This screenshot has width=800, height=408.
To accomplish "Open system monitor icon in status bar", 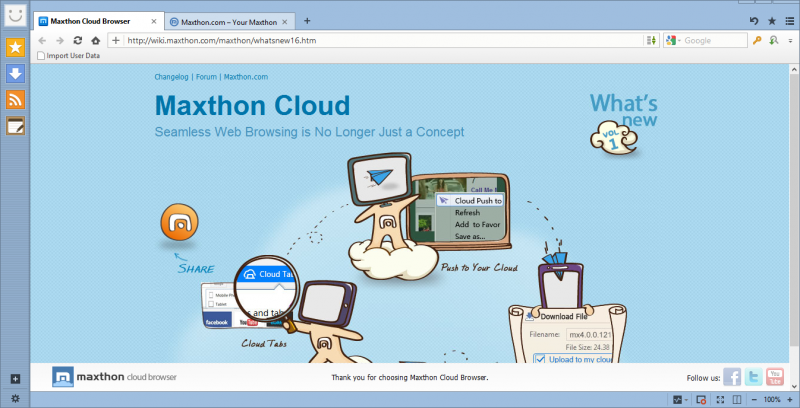I will (678, 399).
